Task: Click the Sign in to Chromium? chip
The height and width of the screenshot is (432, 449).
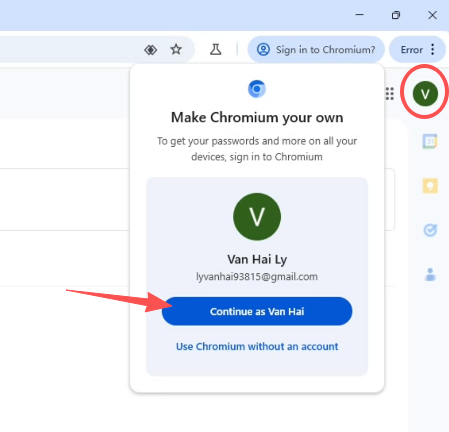Action: (x=316, y=50)
